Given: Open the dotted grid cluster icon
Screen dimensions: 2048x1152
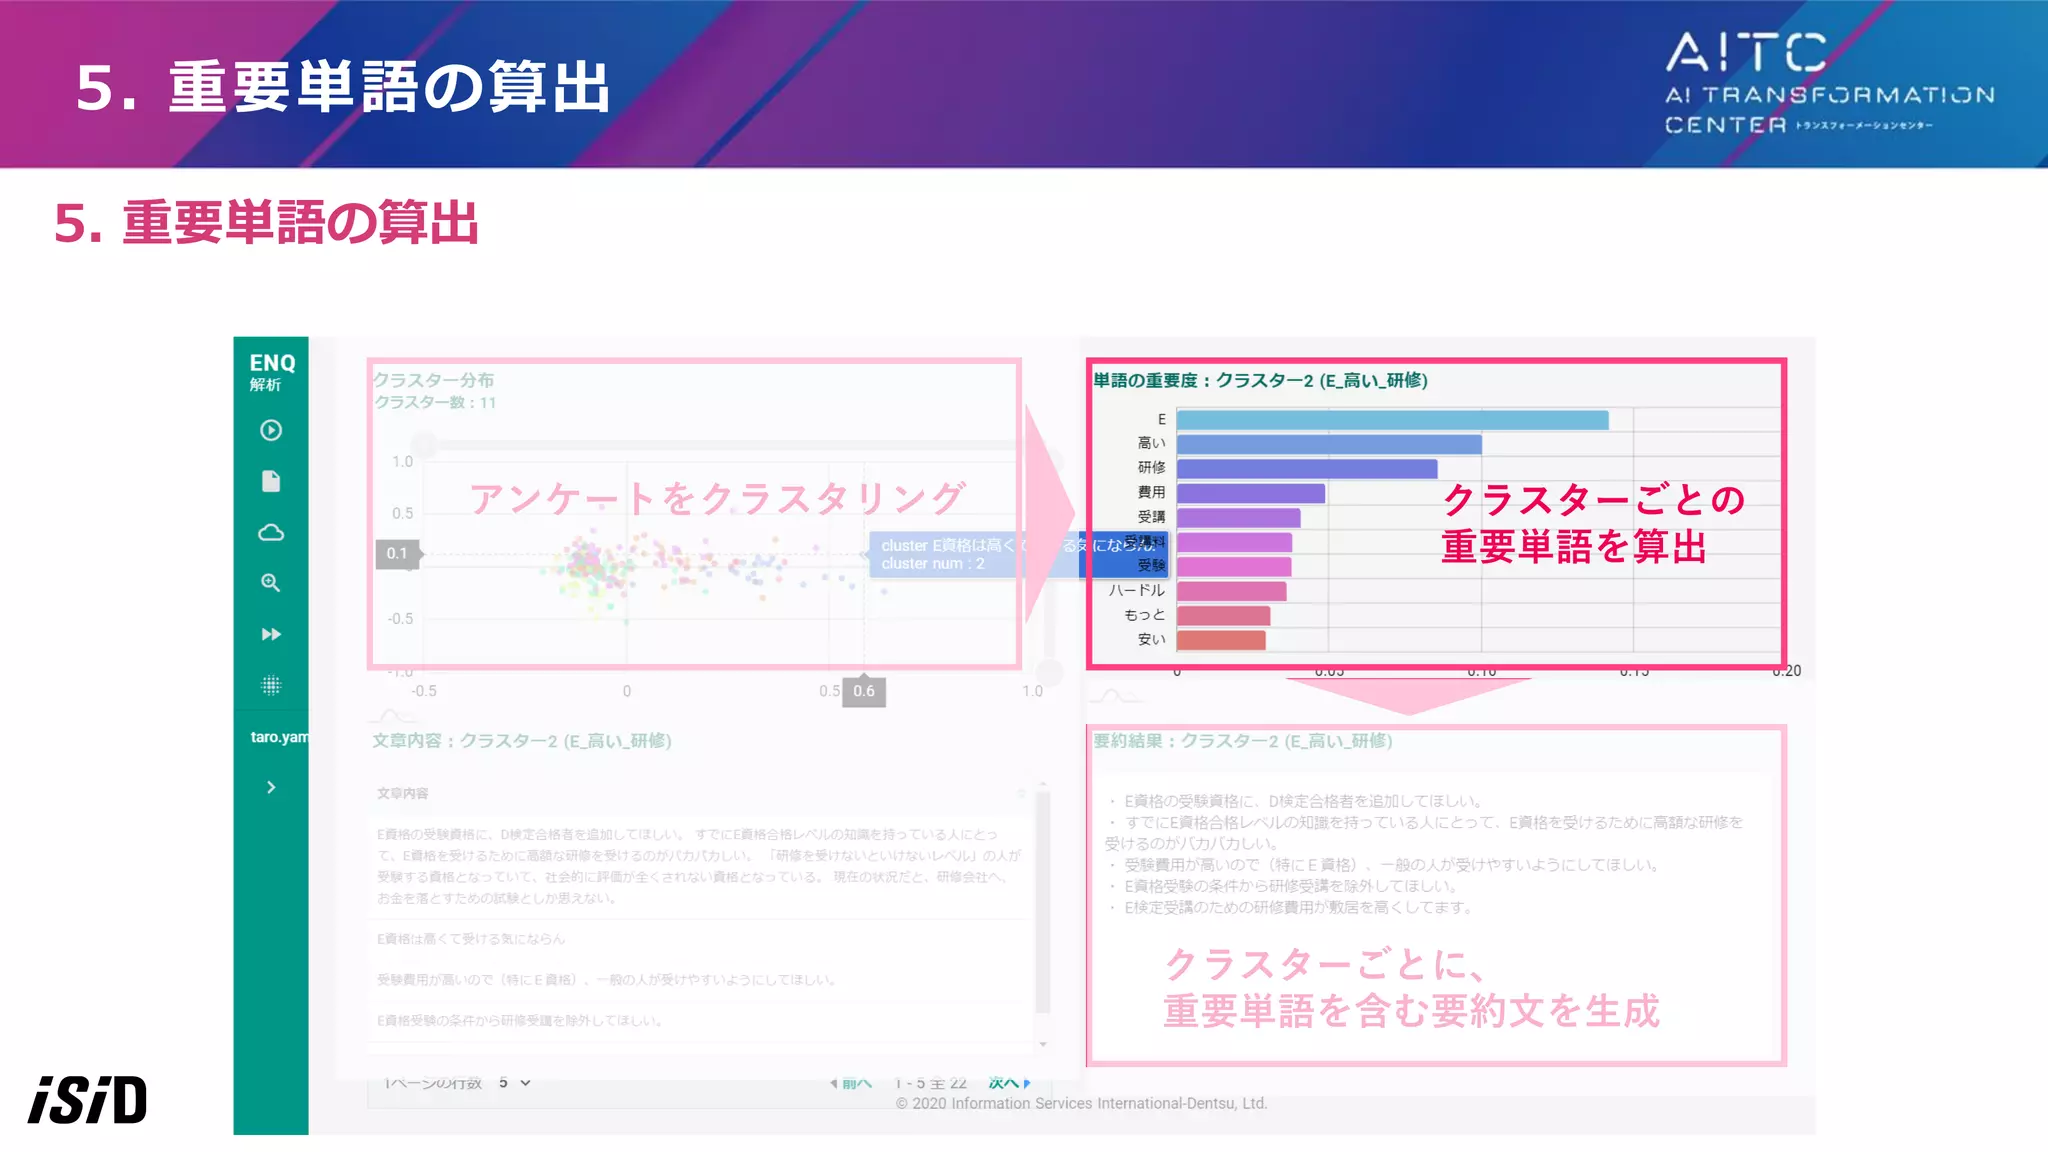Looking at the screenshot, I should (271, 685).
